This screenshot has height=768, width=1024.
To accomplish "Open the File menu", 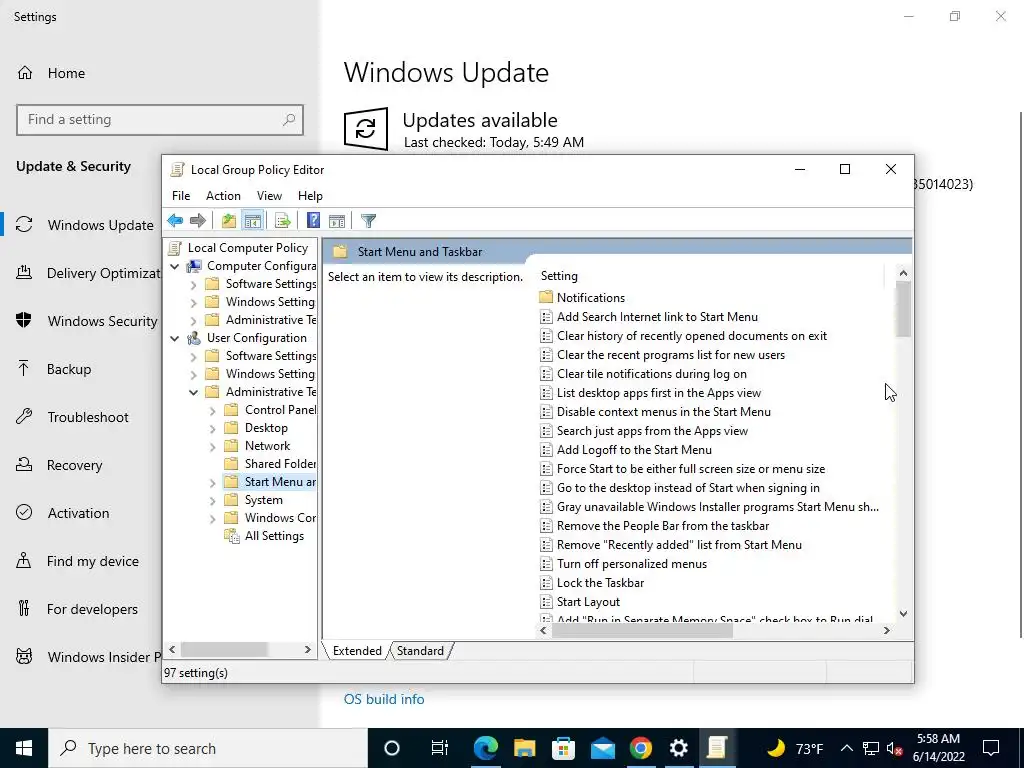I will point(181,196).
